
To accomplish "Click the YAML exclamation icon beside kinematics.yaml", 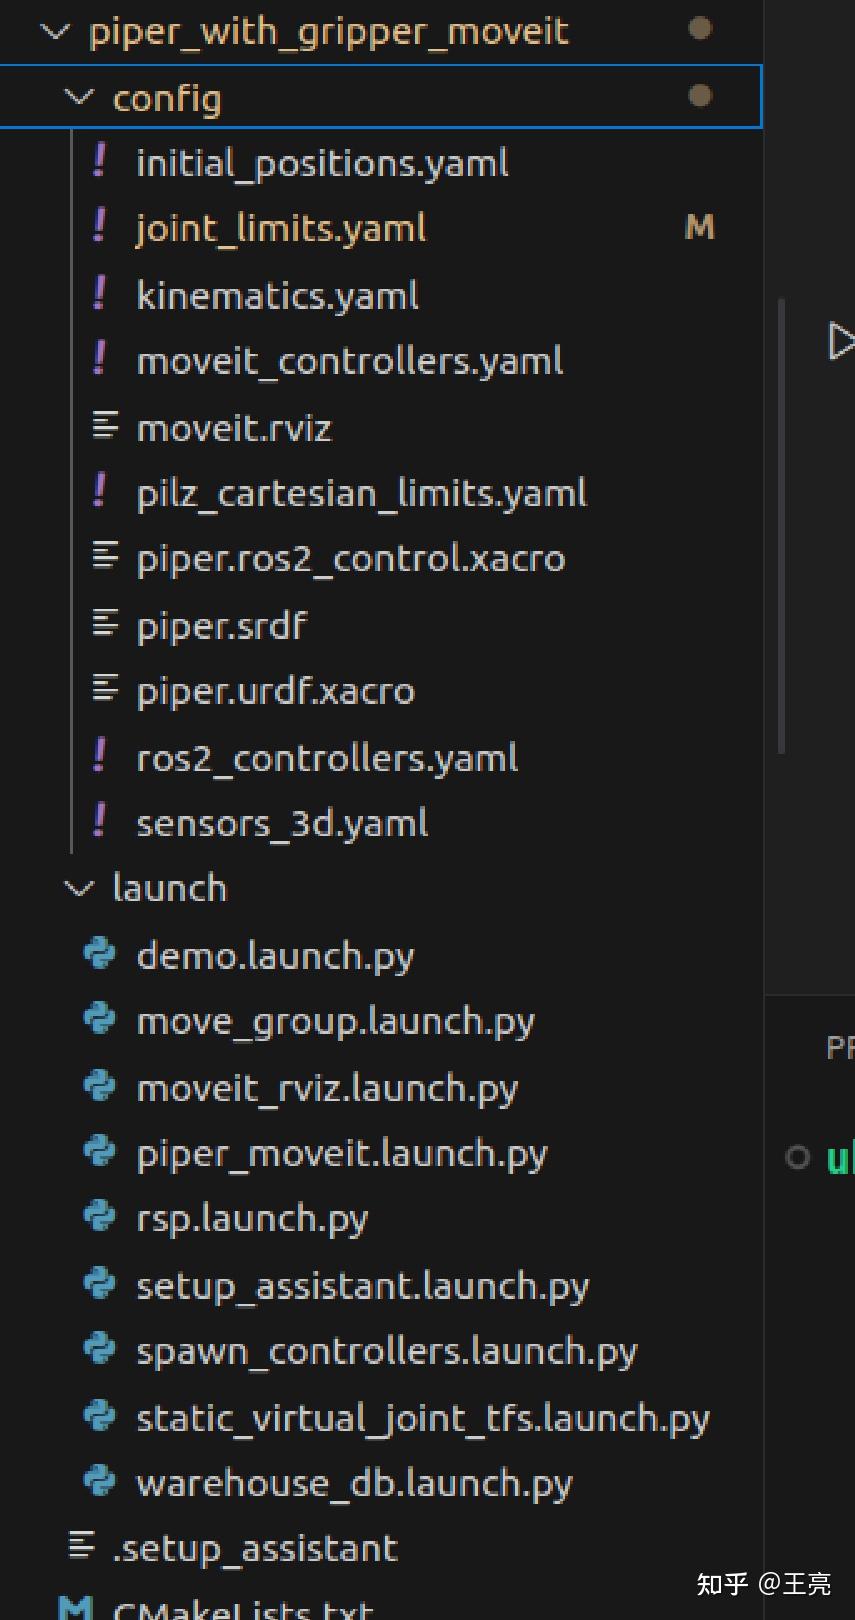I will (99, 294).
